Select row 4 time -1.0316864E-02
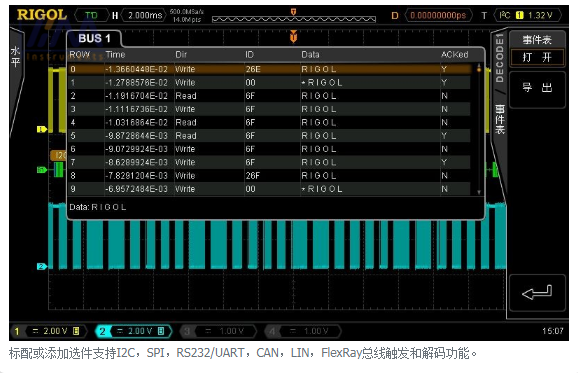The height and width of the screenshot is (373, 578). click(136, 122)
